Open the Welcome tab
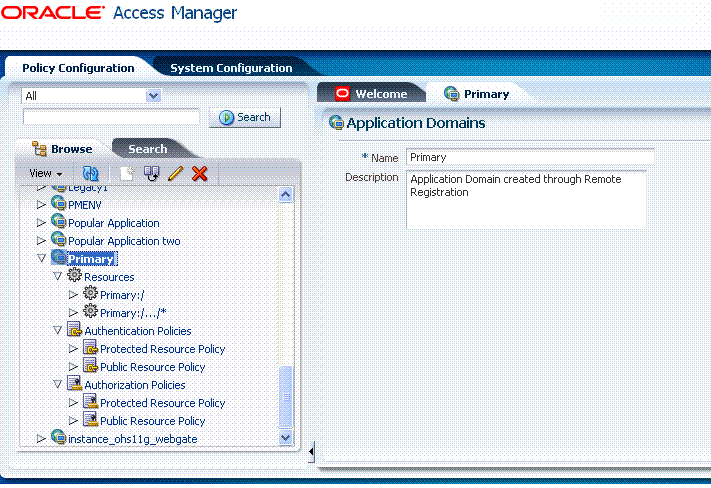 pyautogui.click(x=372, y=94)
